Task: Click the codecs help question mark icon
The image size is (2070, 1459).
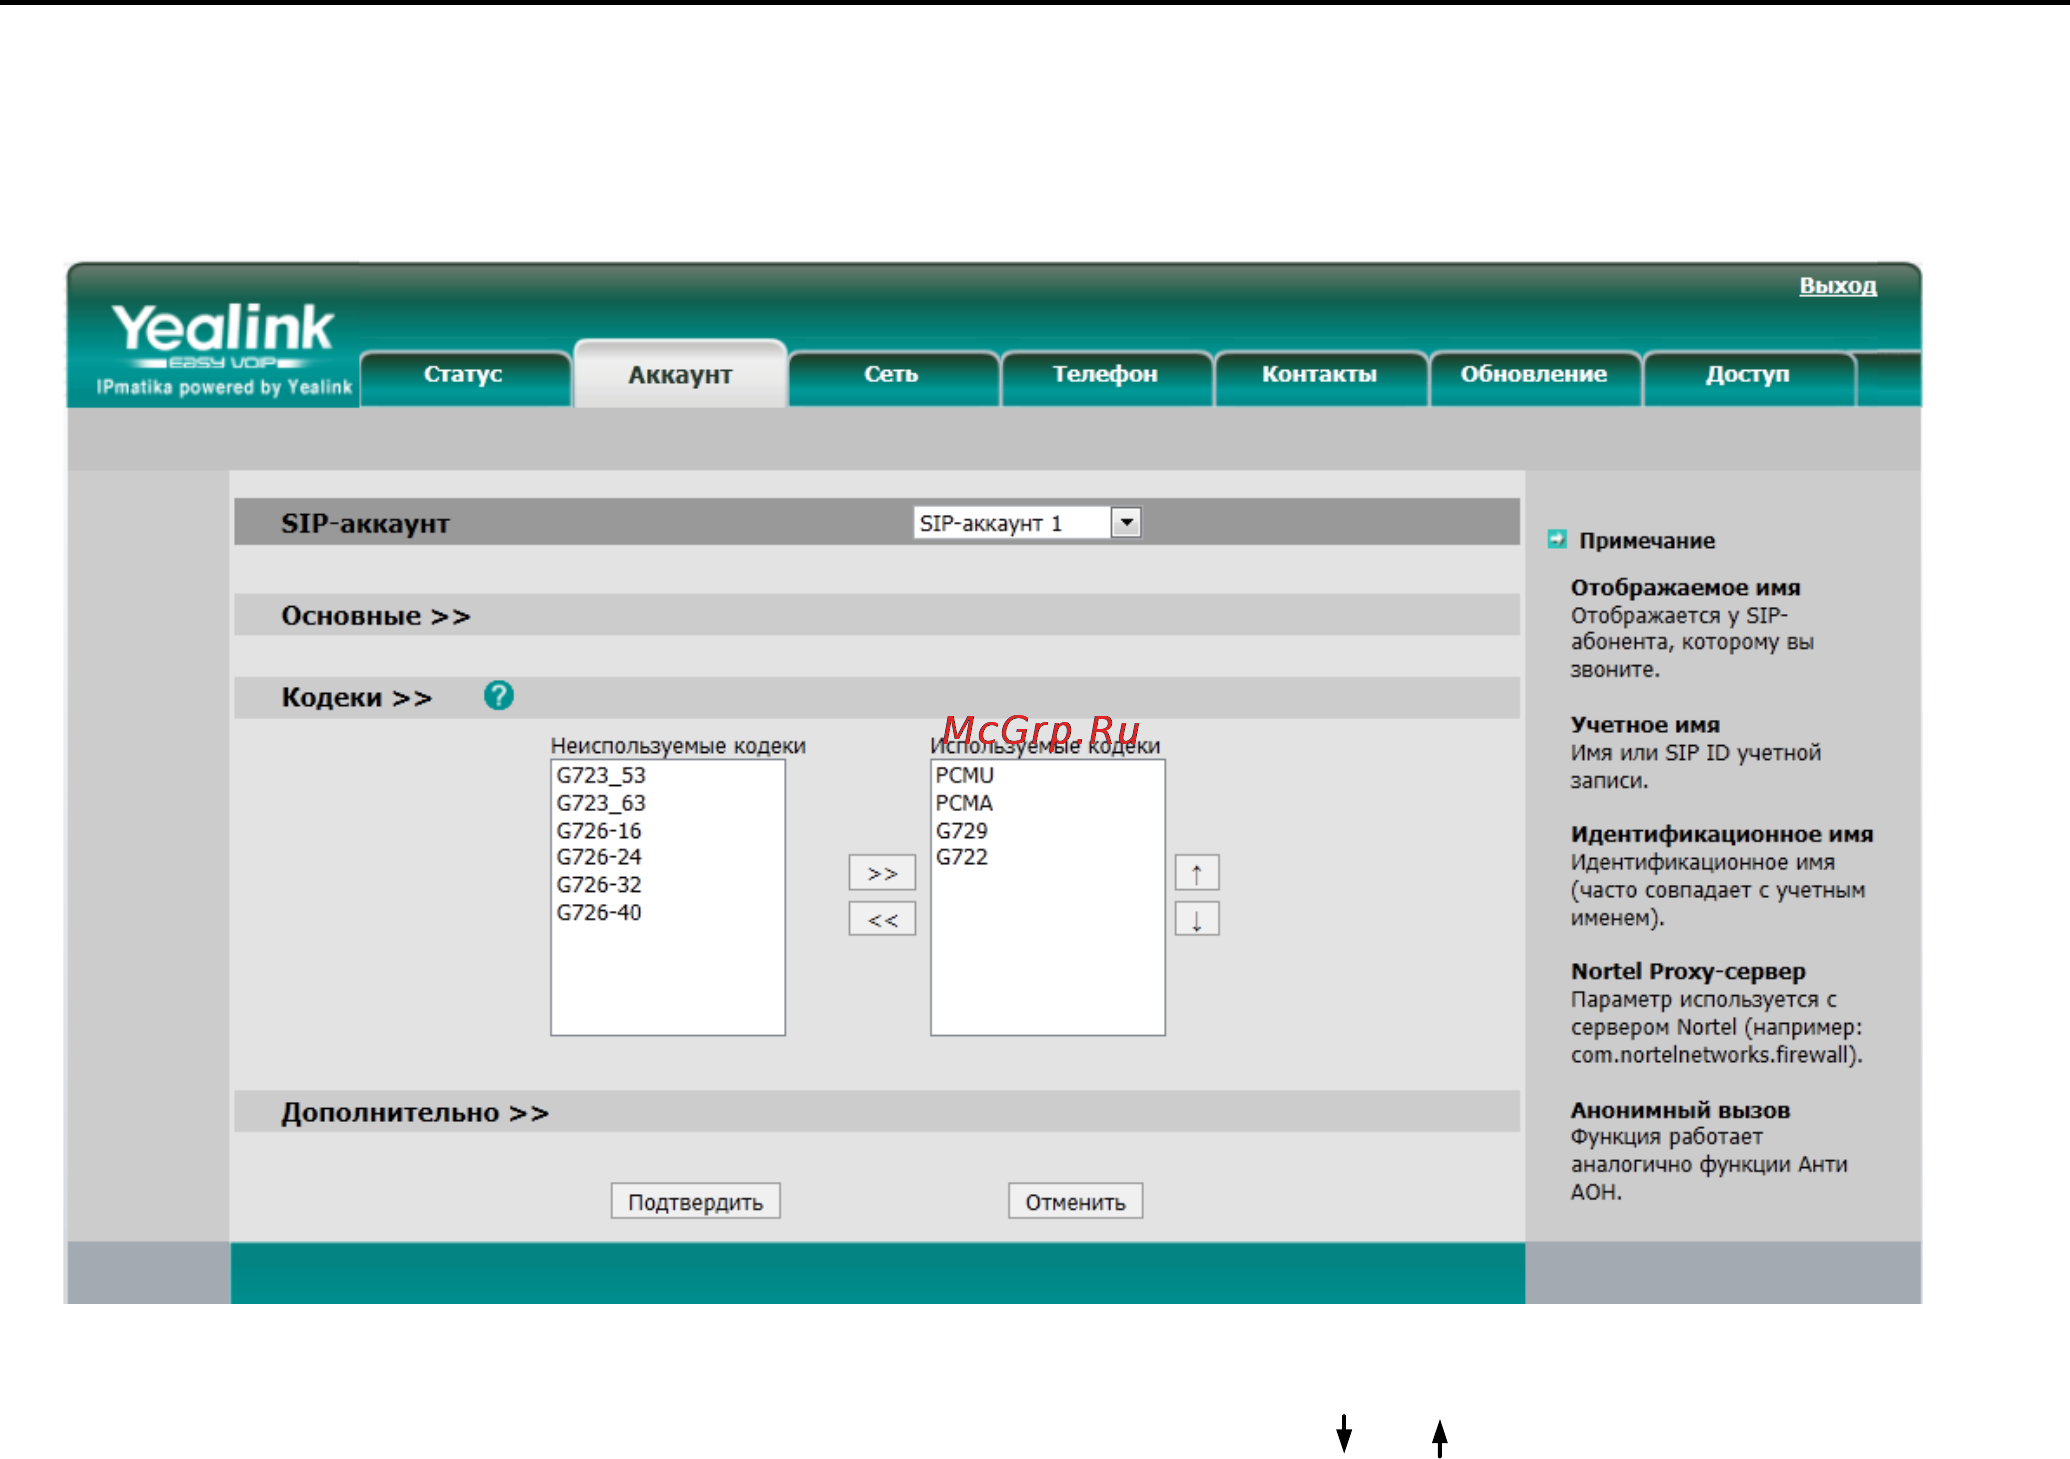Action: point(498,695)
